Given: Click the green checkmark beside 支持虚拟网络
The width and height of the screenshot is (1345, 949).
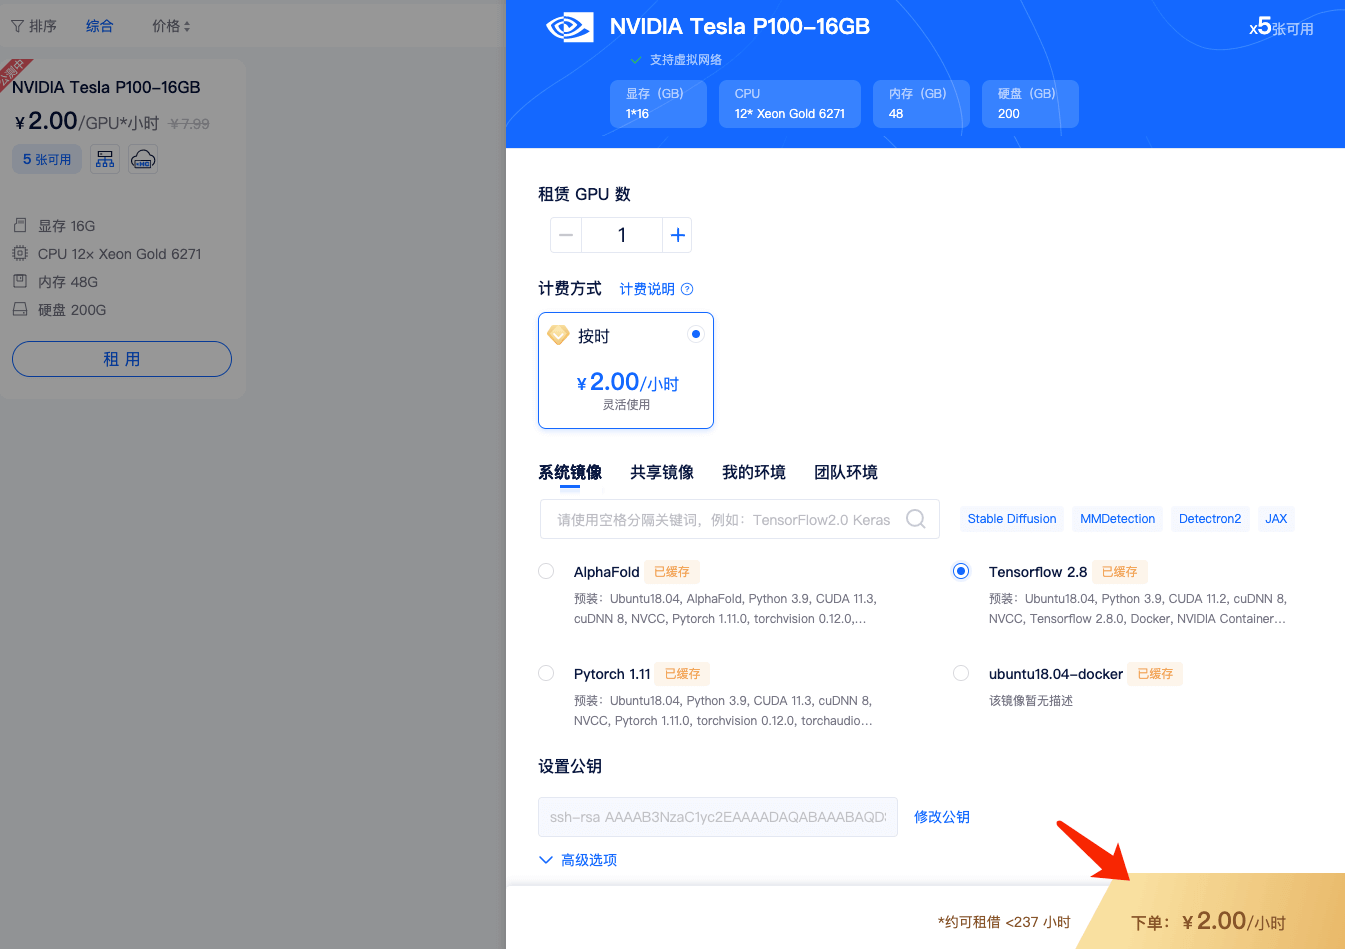Looking at the screenshot, I should [x=636, y=60].
